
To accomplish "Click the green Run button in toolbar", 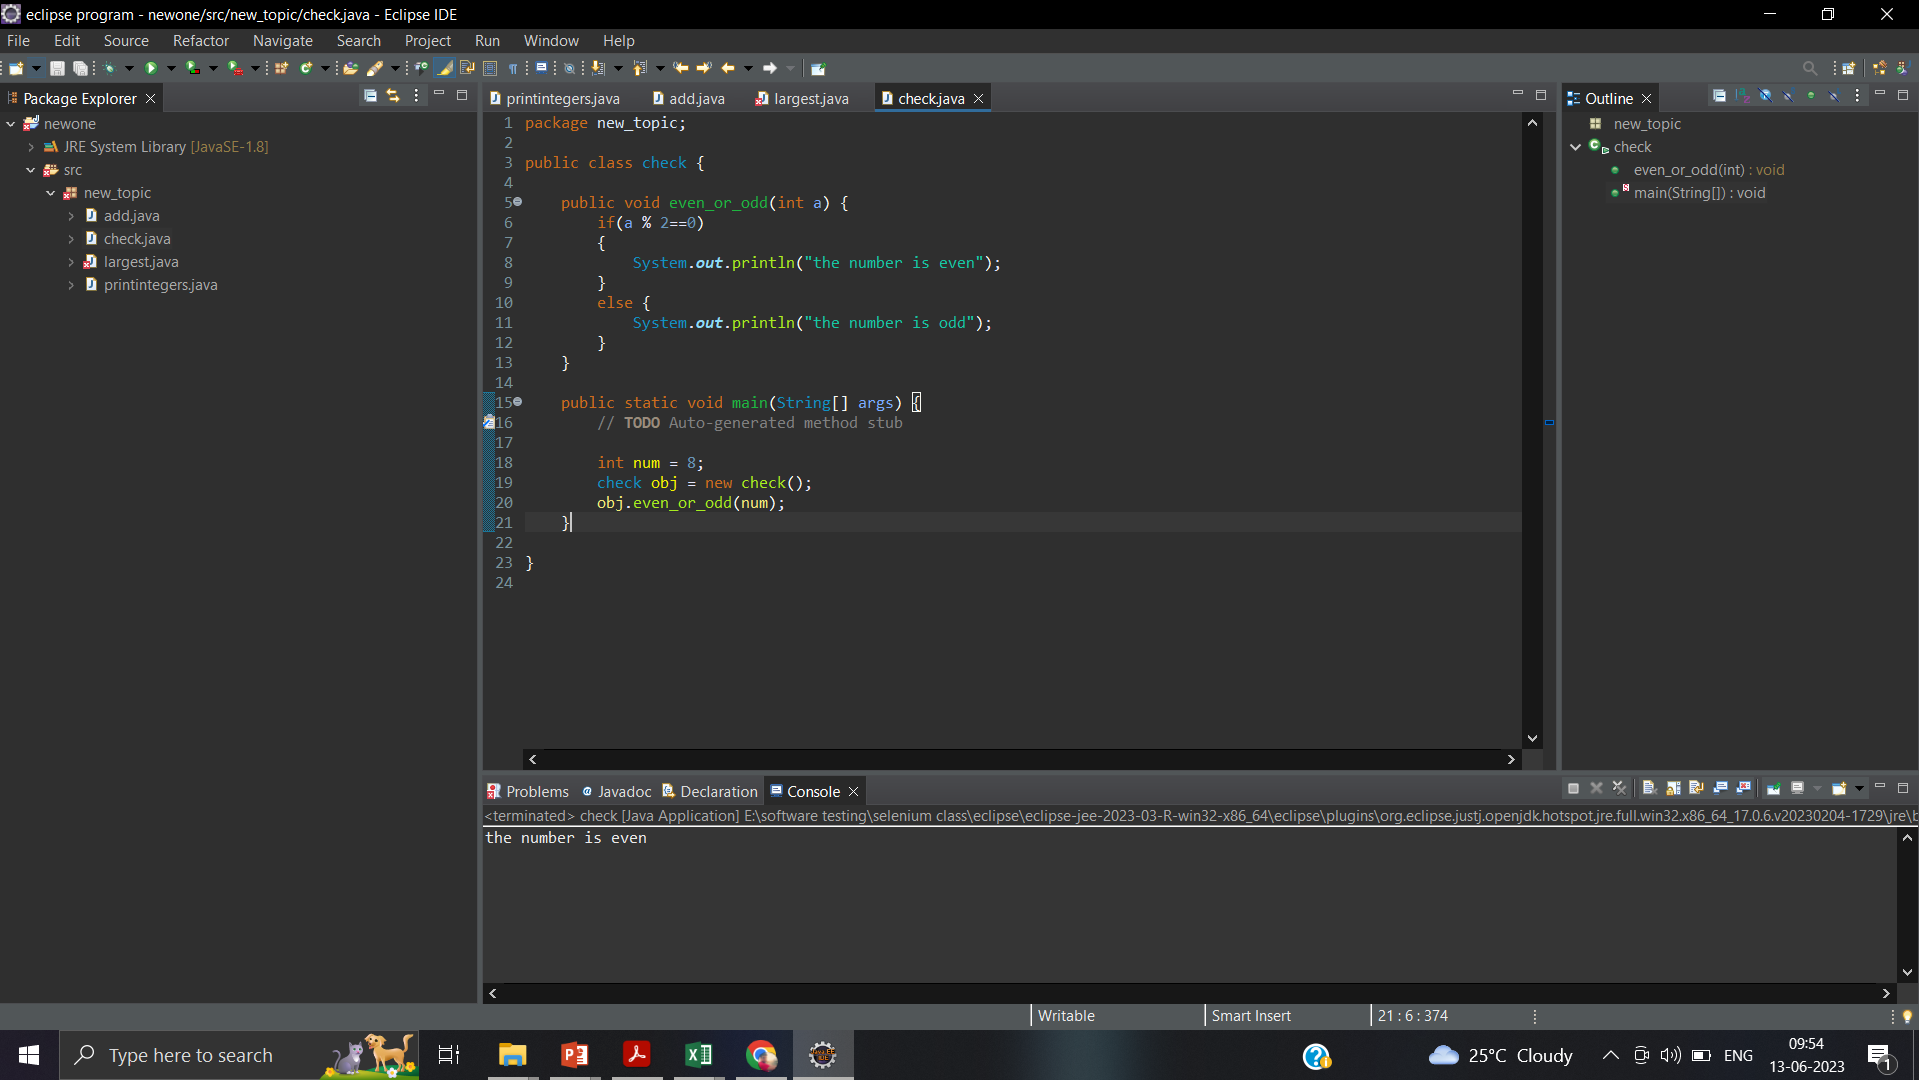I will [151, 68].
